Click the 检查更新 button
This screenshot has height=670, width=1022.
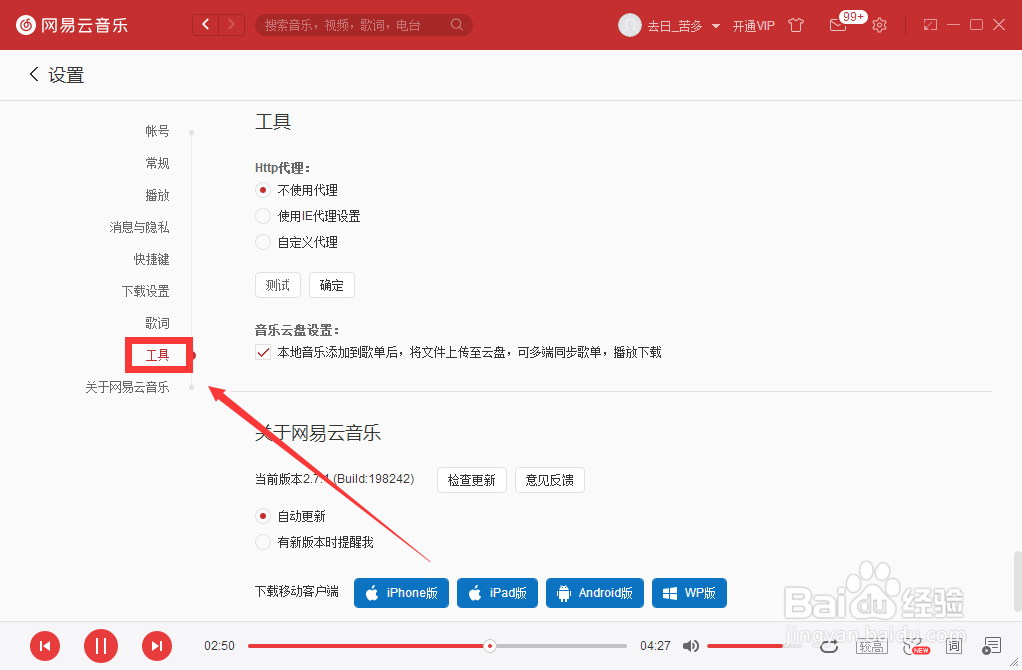[472, 480]
